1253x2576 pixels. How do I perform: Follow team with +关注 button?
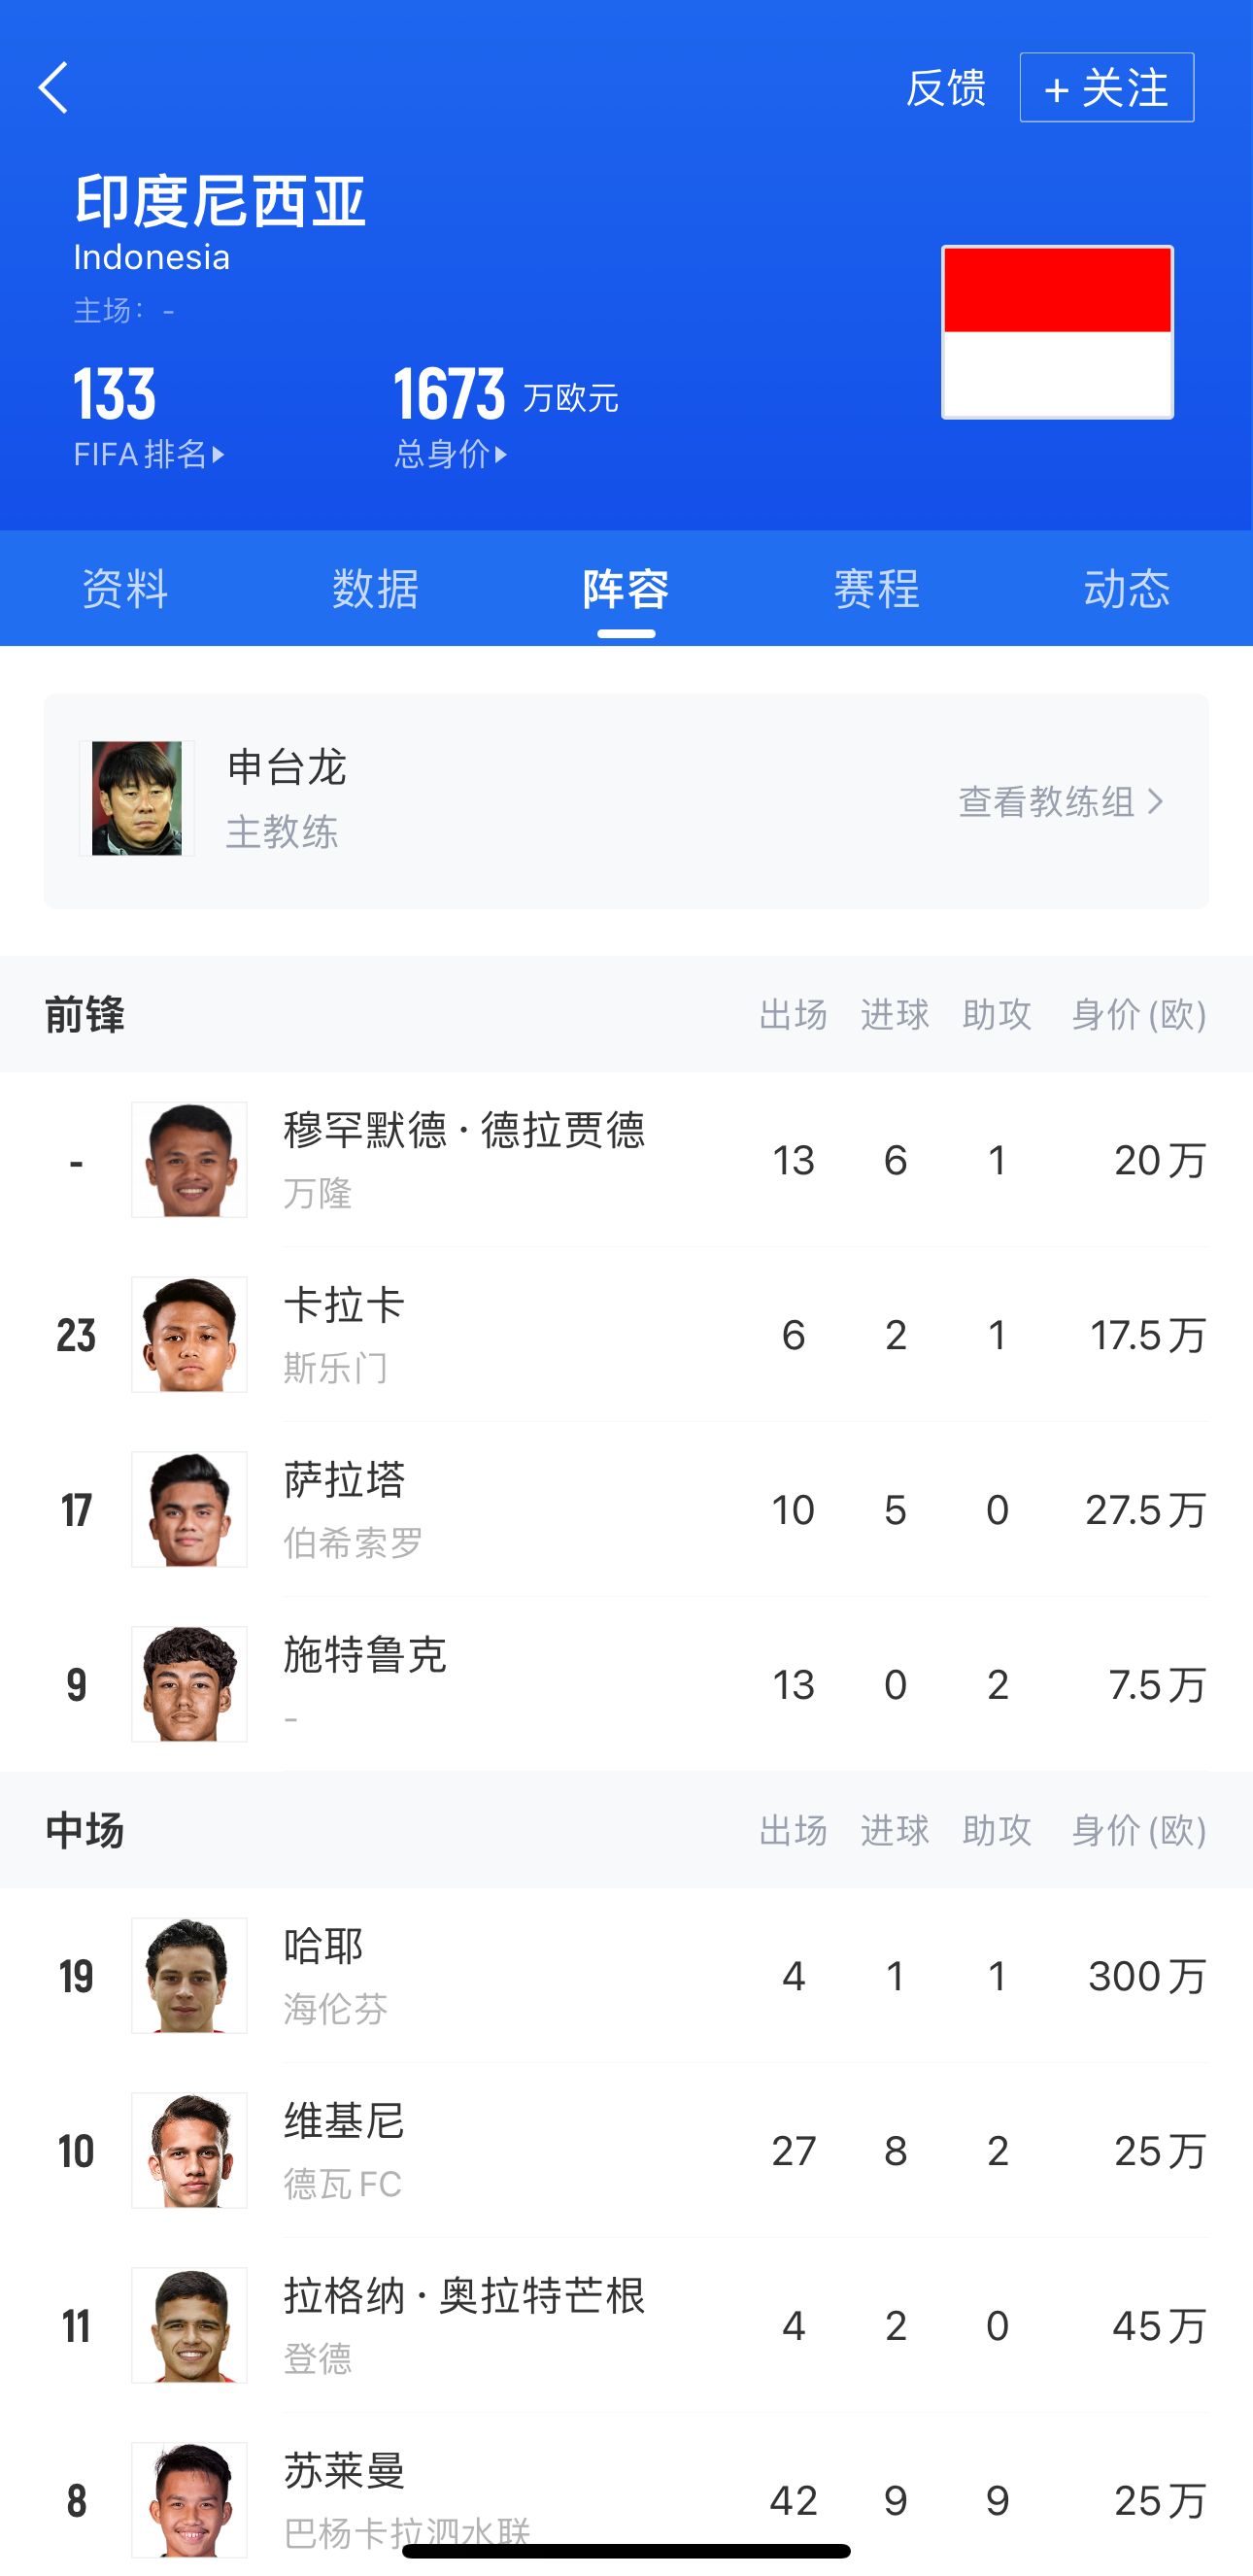coord(1106,88)
